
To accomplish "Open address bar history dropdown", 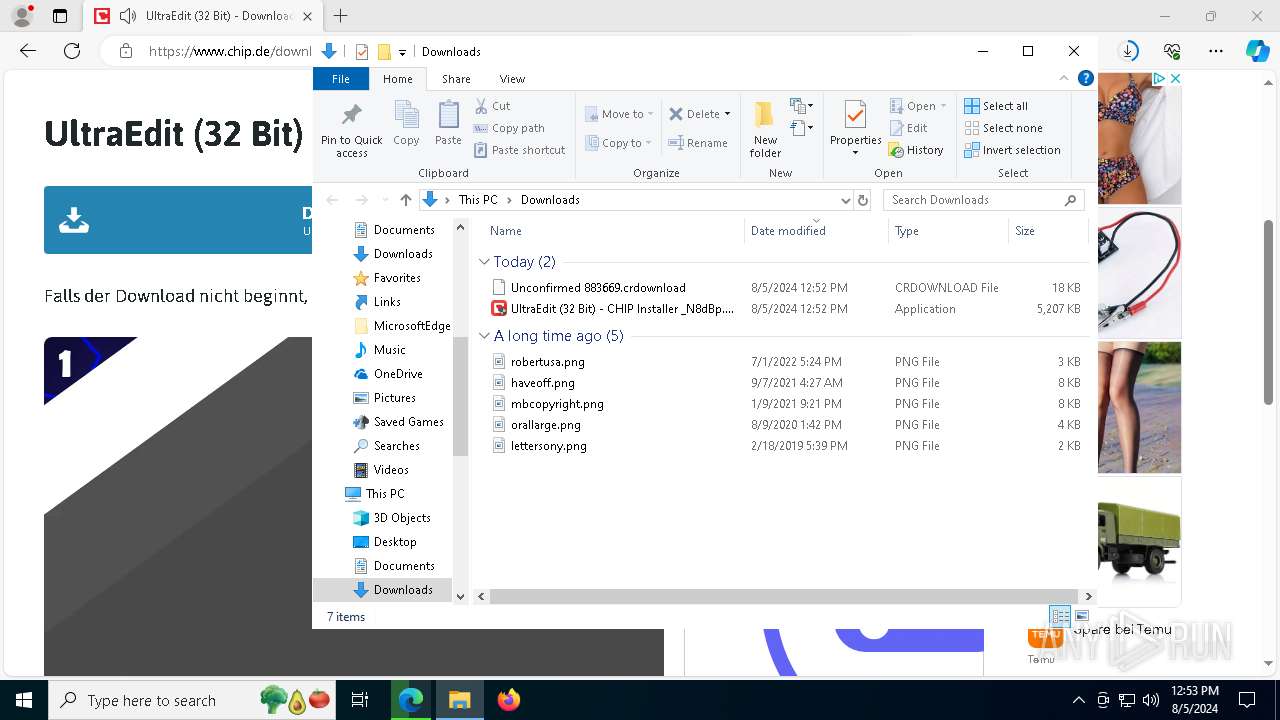I will pyautogui.click(x=846, y=200).
